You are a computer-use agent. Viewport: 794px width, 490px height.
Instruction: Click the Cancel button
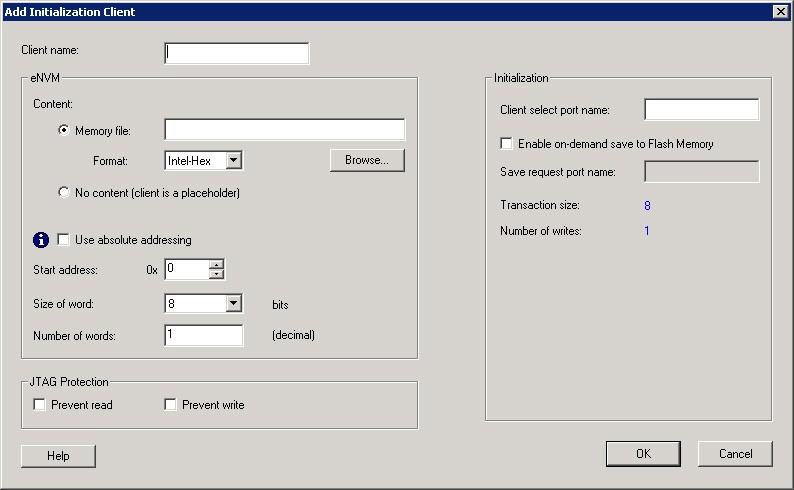click(x=735, y=454)
